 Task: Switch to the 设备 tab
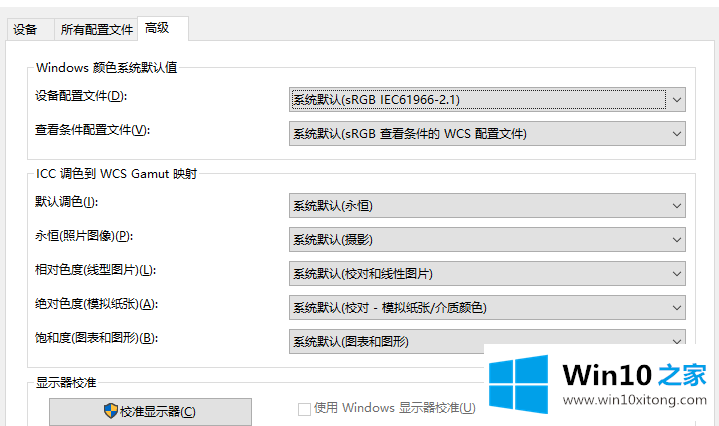24,29
